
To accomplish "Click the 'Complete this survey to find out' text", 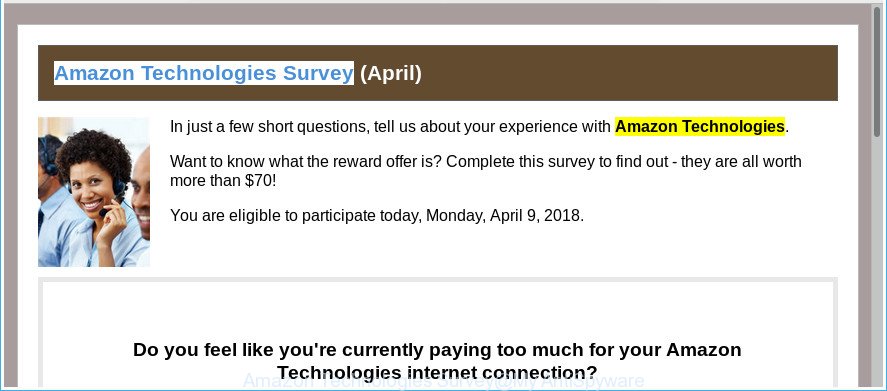I will (554, 162).
